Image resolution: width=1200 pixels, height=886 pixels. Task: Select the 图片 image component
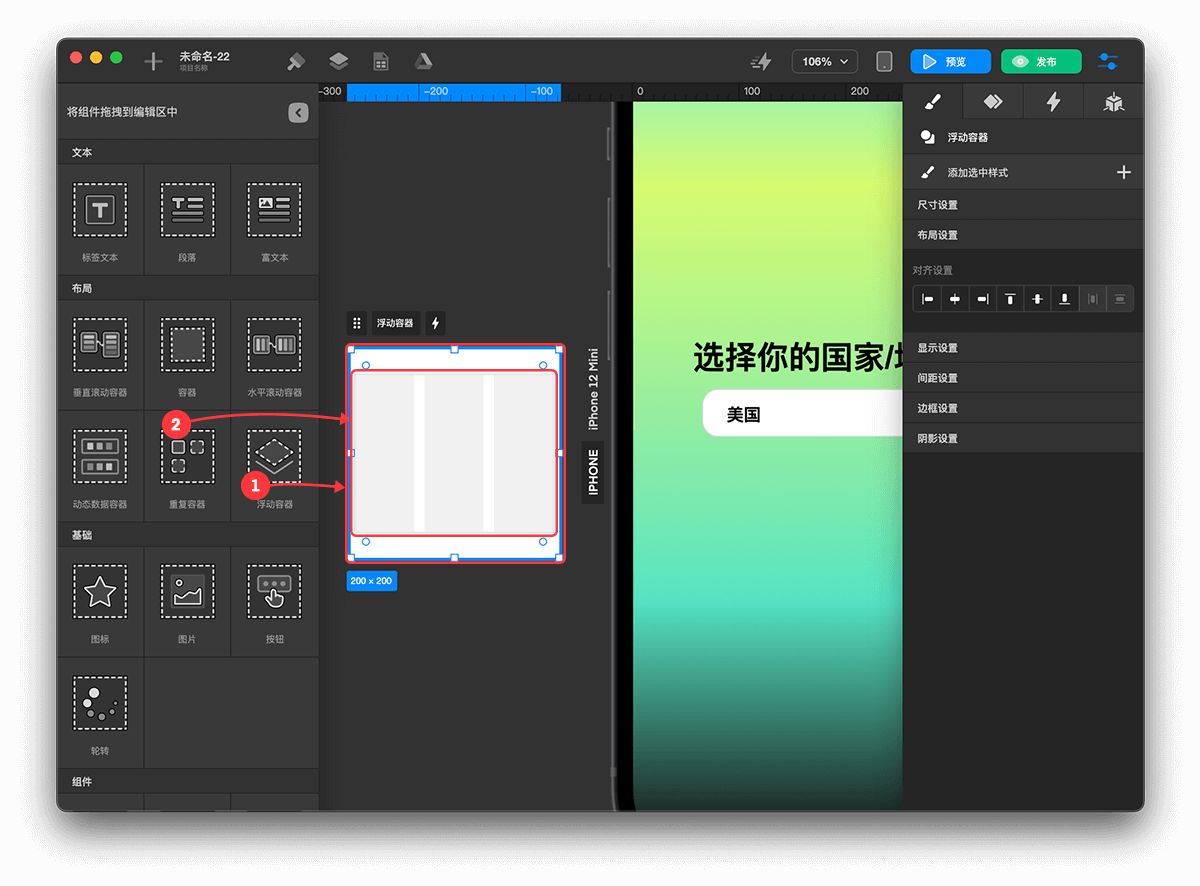coord(187,602)
